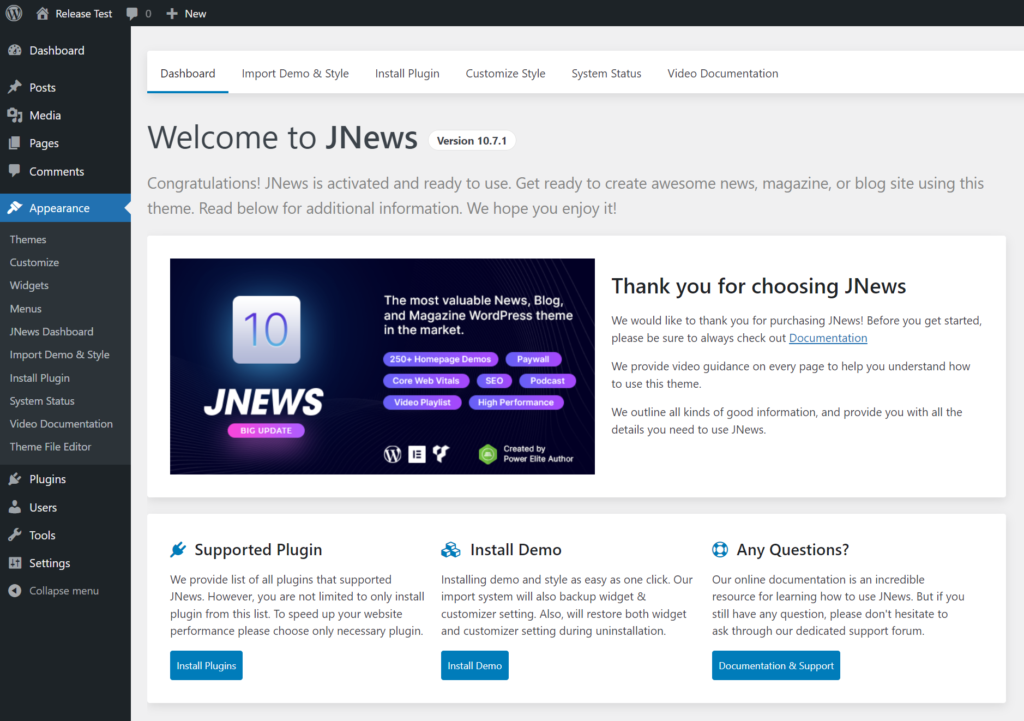
Task: Open the Plugins icon in sidebar
Action: 16,478
